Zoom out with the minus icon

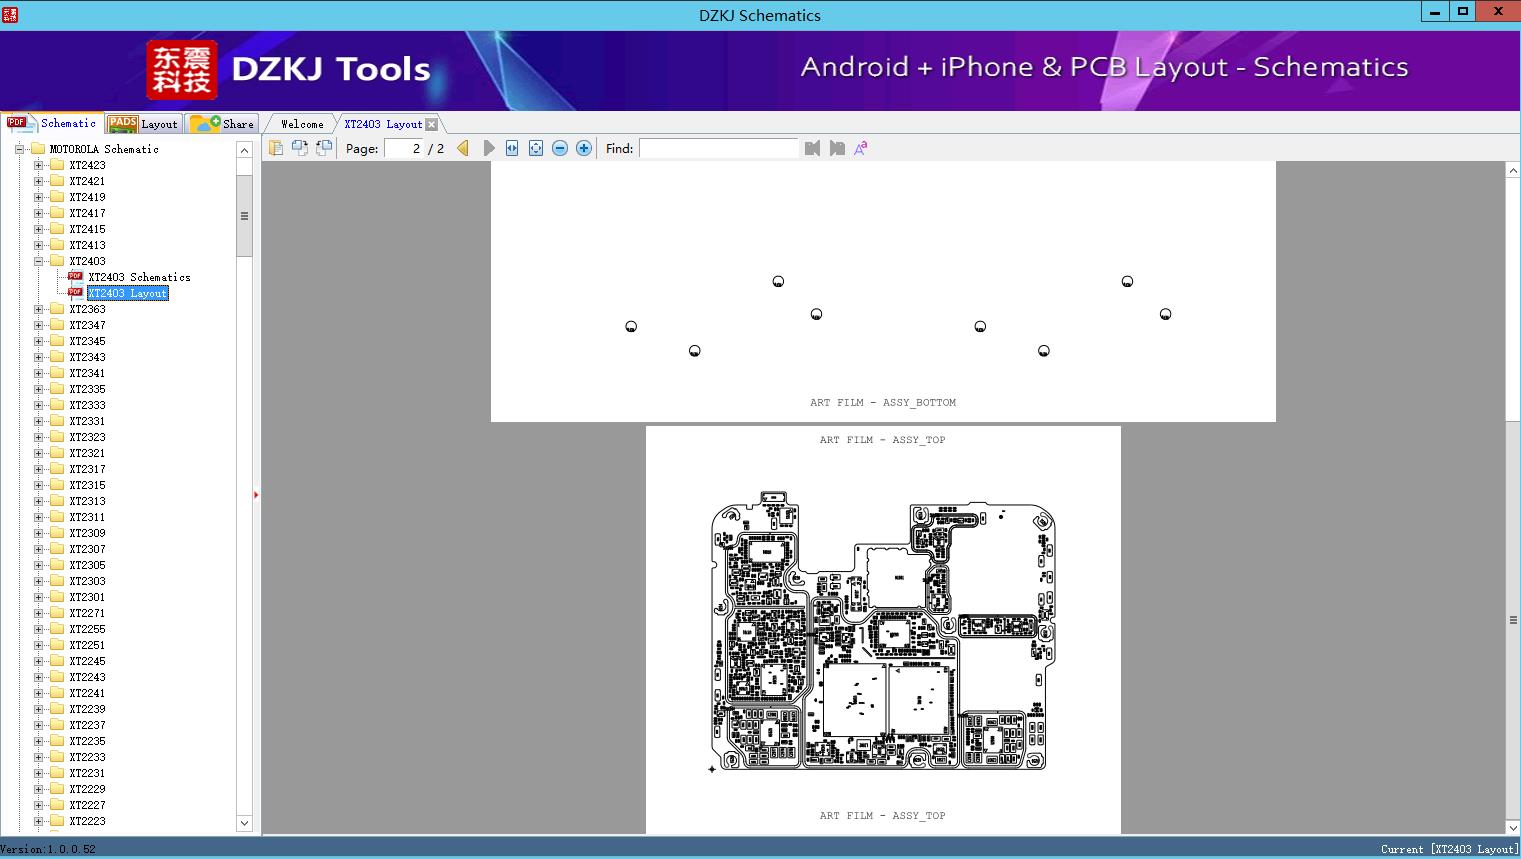(560, 148)
